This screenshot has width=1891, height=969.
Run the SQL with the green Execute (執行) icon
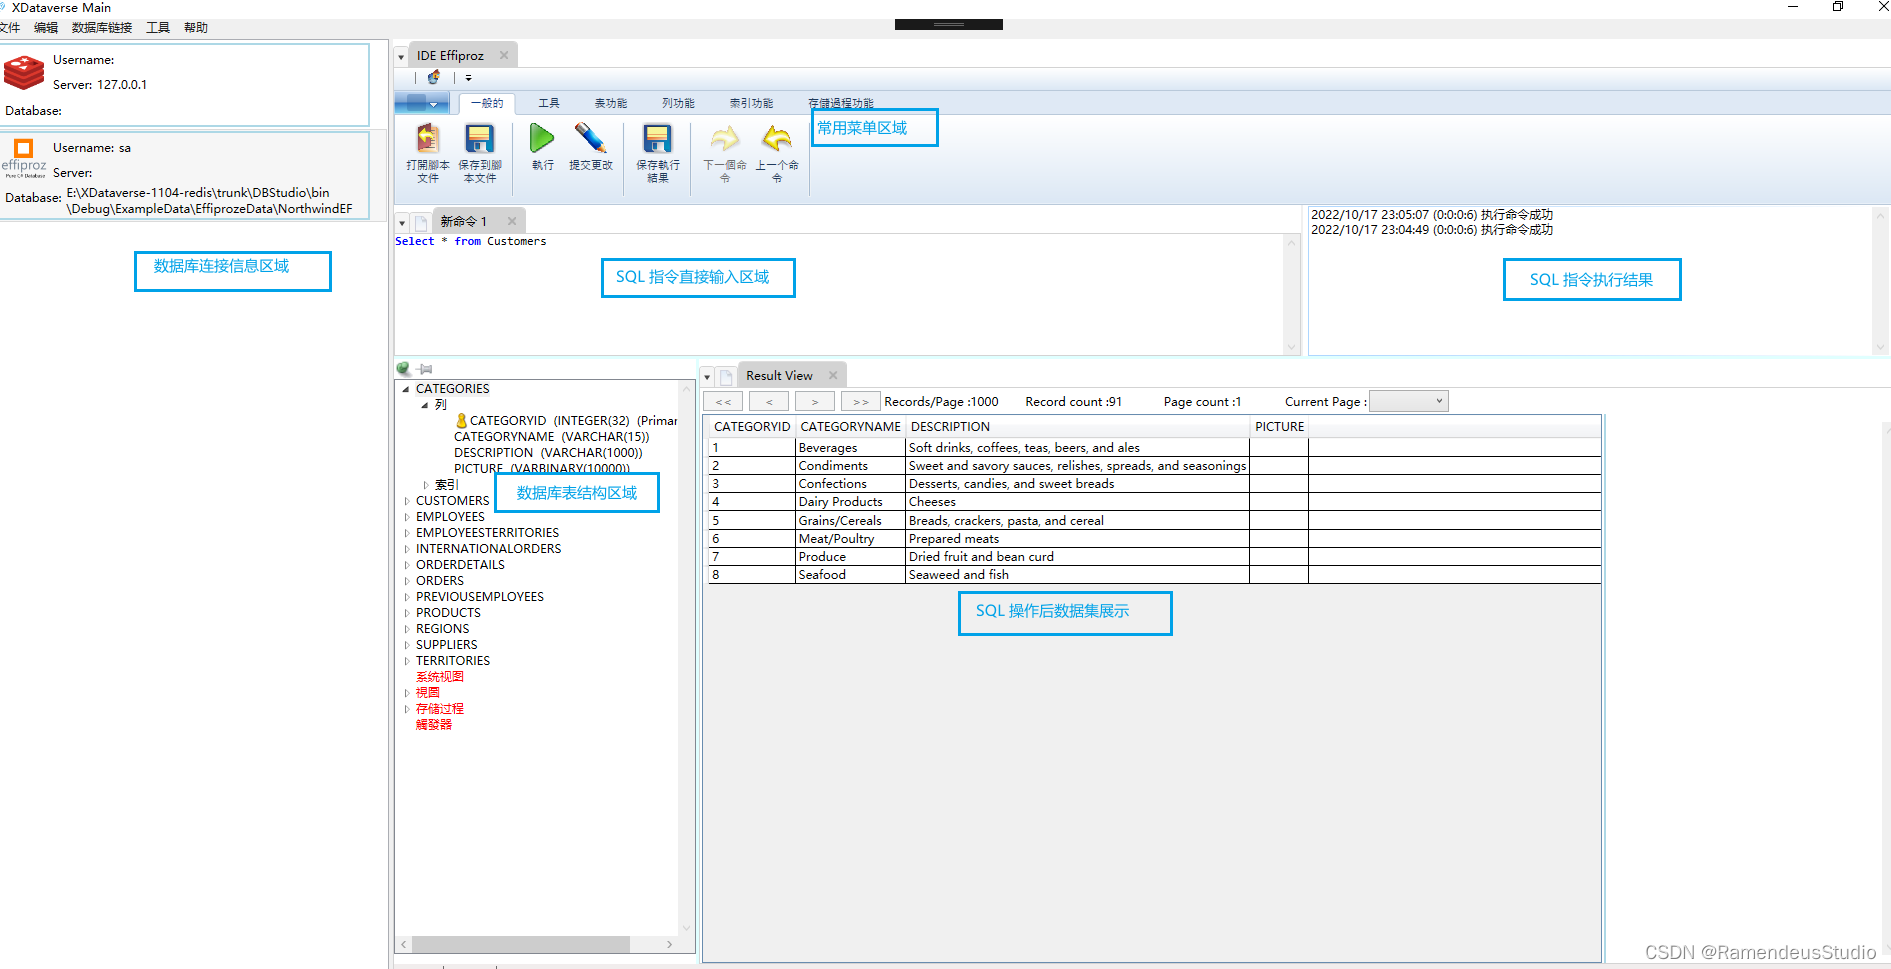542,138
